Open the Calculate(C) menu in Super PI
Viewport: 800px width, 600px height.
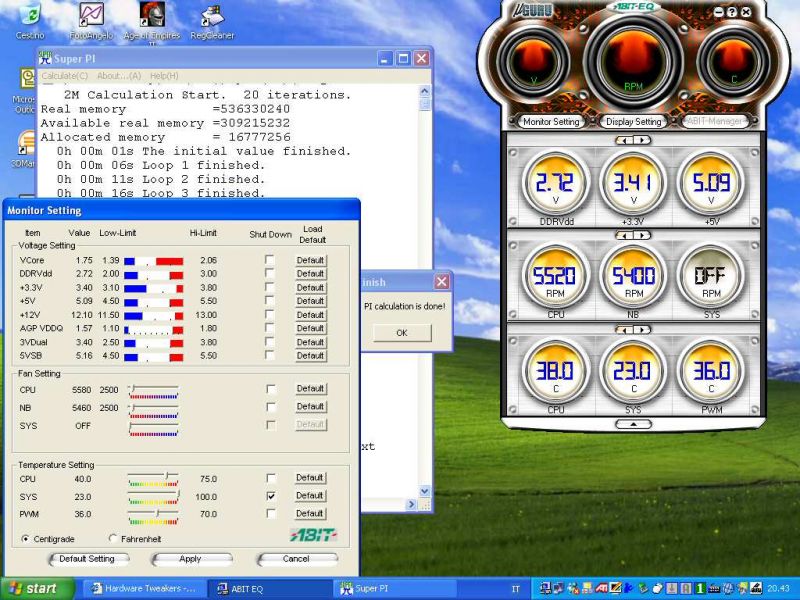65,76
